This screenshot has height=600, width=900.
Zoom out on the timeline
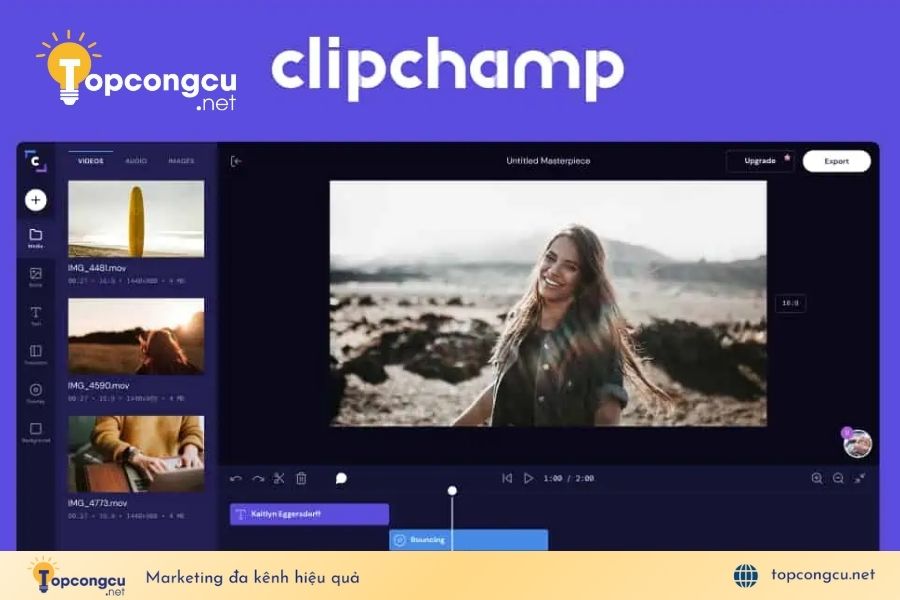point(839,478)
